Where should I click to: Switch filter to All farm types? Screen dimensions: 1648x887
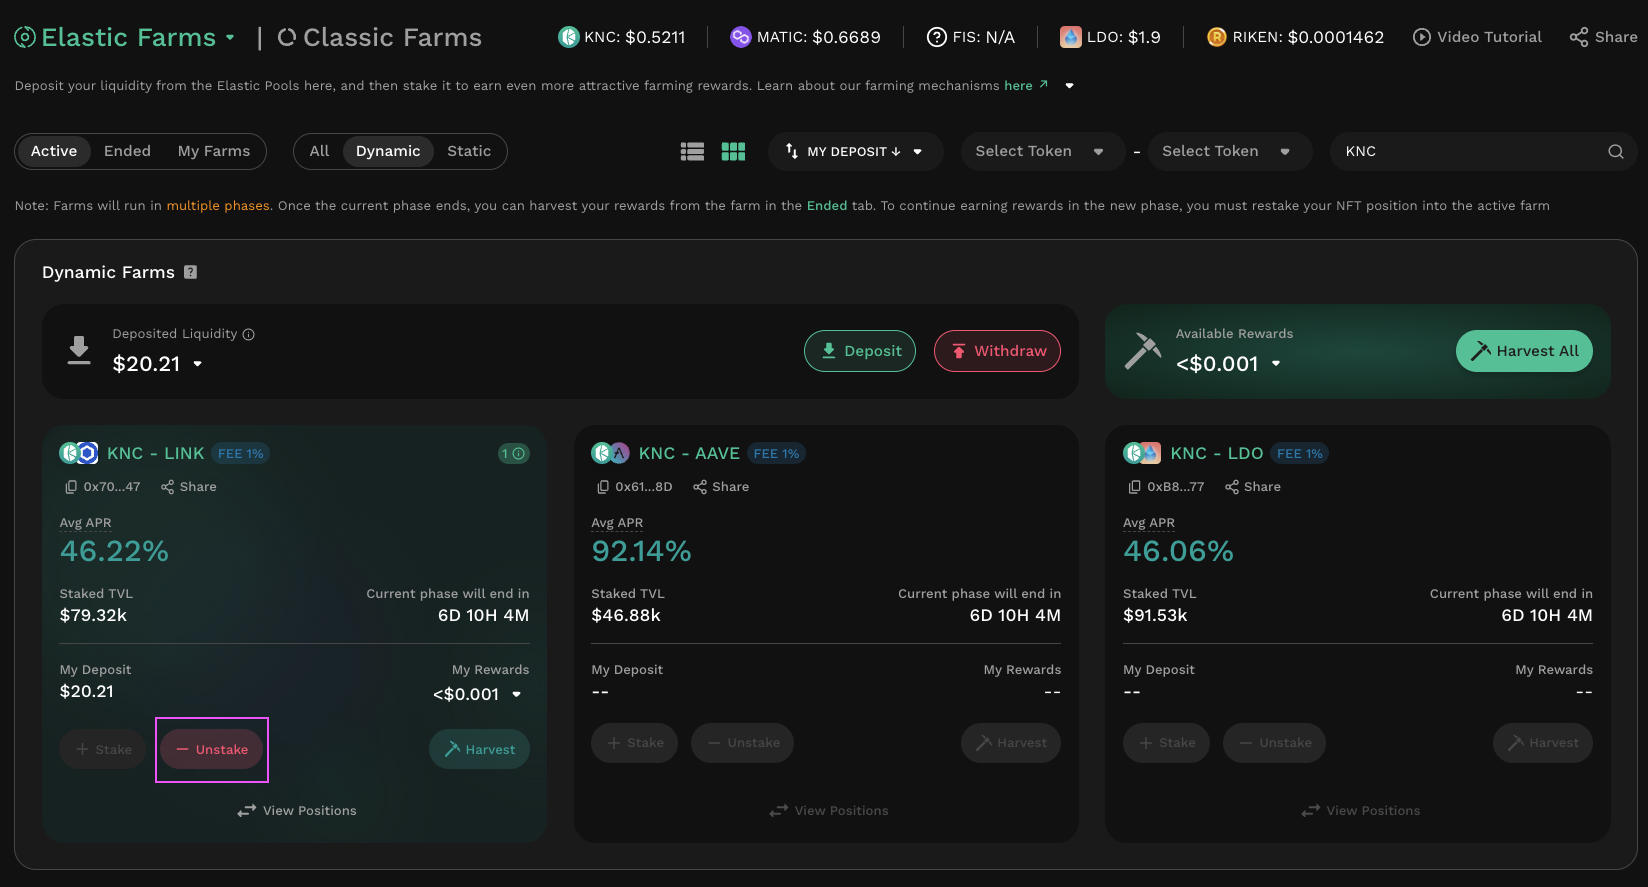click(319, 151)
